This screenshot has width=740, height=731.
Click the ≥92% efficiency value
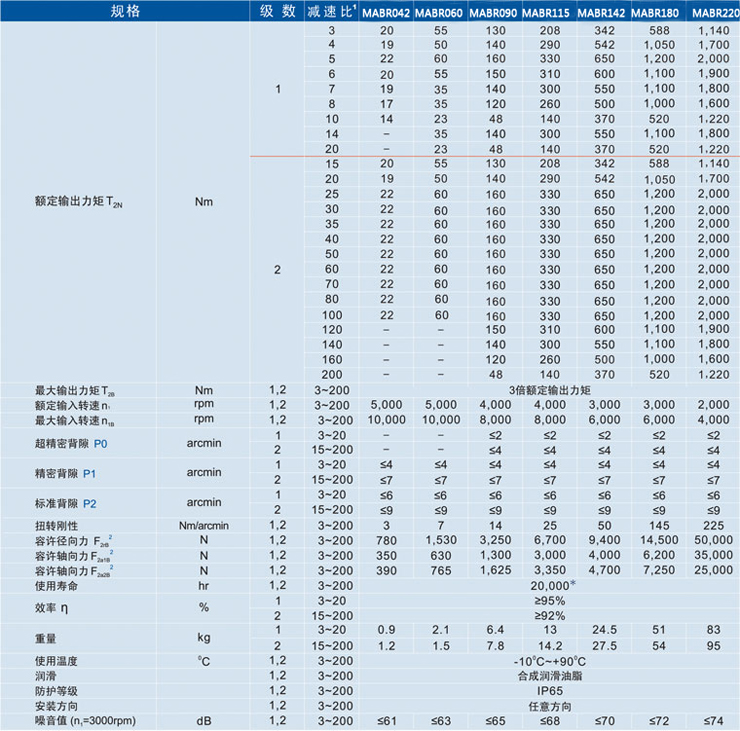pos(548,615)
